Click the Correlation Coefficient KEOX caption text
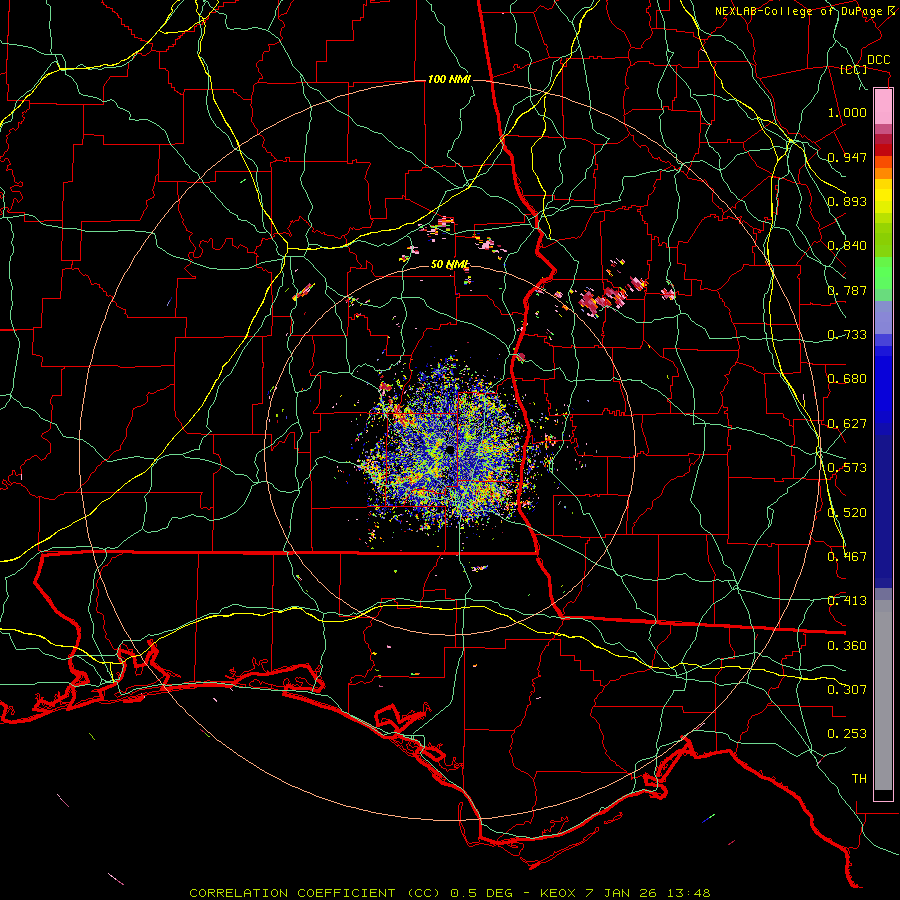 (450, 893)
